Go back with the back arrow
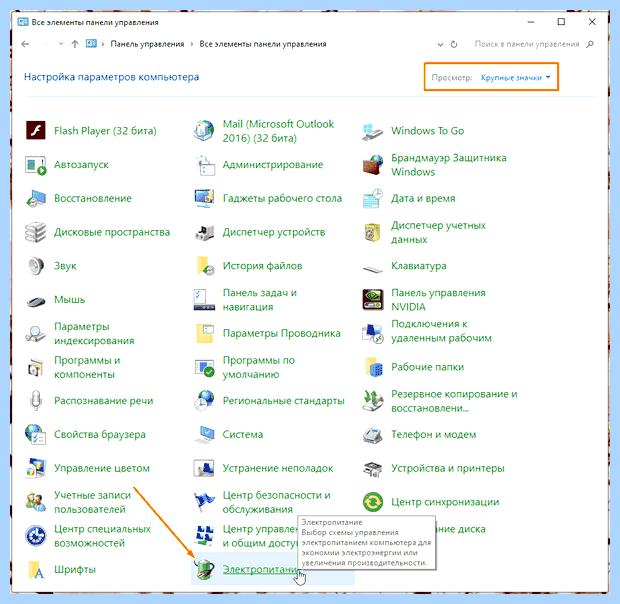Viewport: 620px width, 604px height. pos(25,44)
